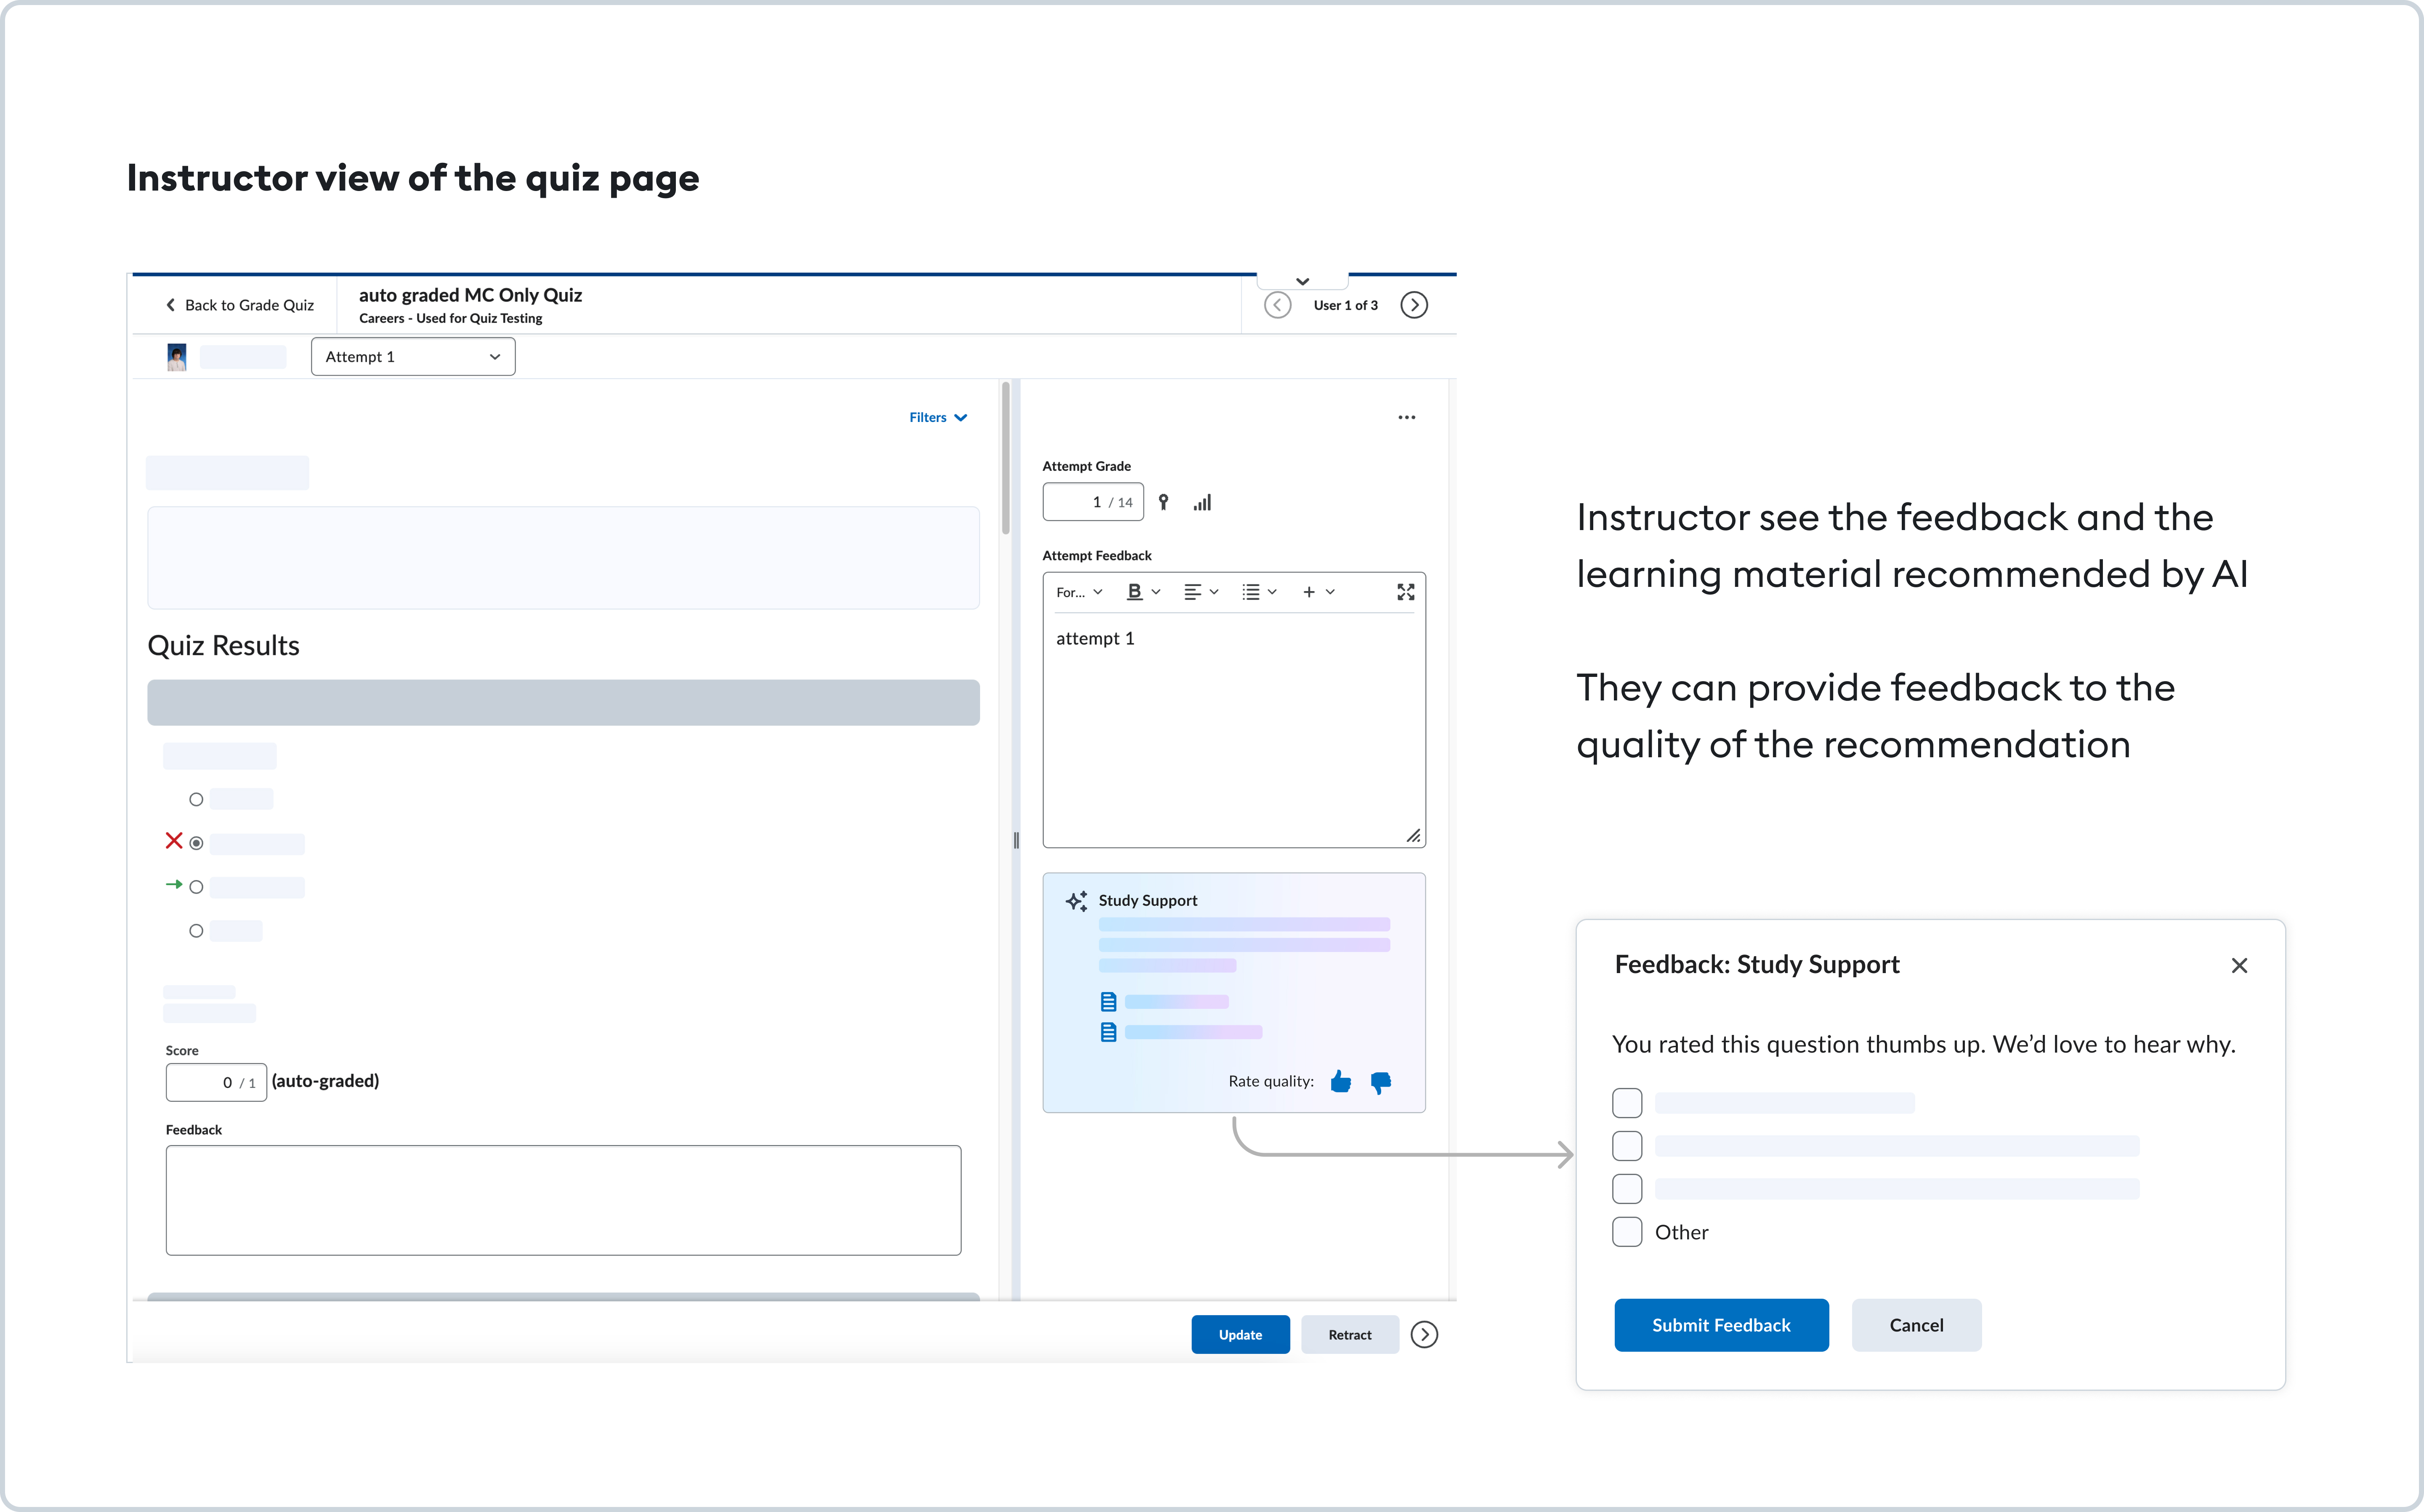The height and width of the screenshot is (1512, 2424).
Task: Click the Retract button
Action: pyautogui.click(x=1350, y=1335)
